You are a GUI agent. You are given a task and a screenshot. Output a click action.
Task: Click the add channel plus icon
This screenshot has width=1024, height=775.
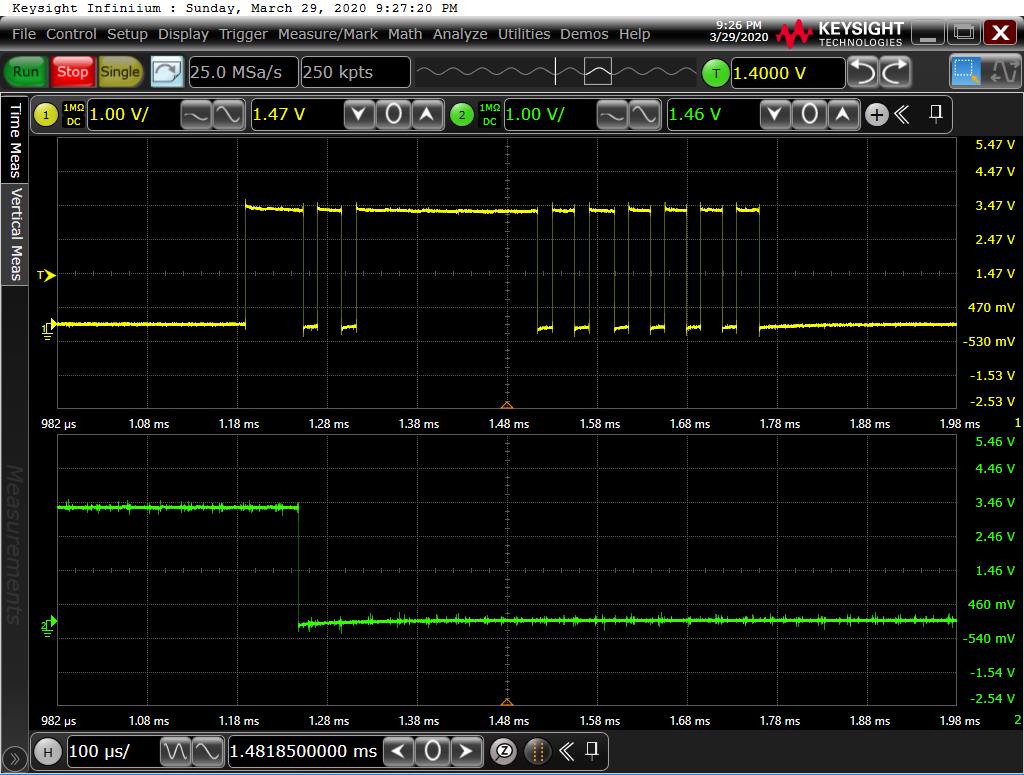(x=877, y=114)
